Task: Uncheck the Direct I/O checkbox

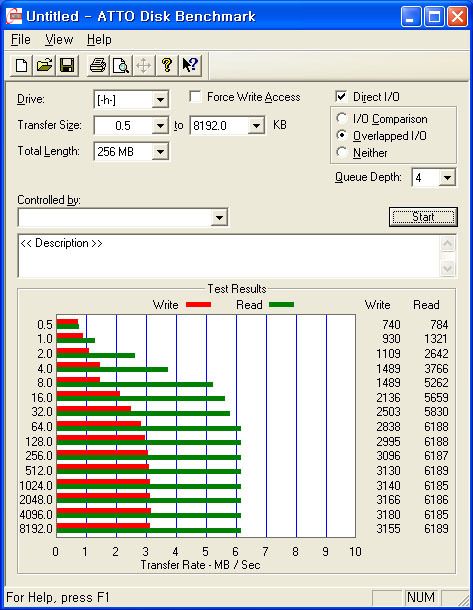Action: coord(341,96)
